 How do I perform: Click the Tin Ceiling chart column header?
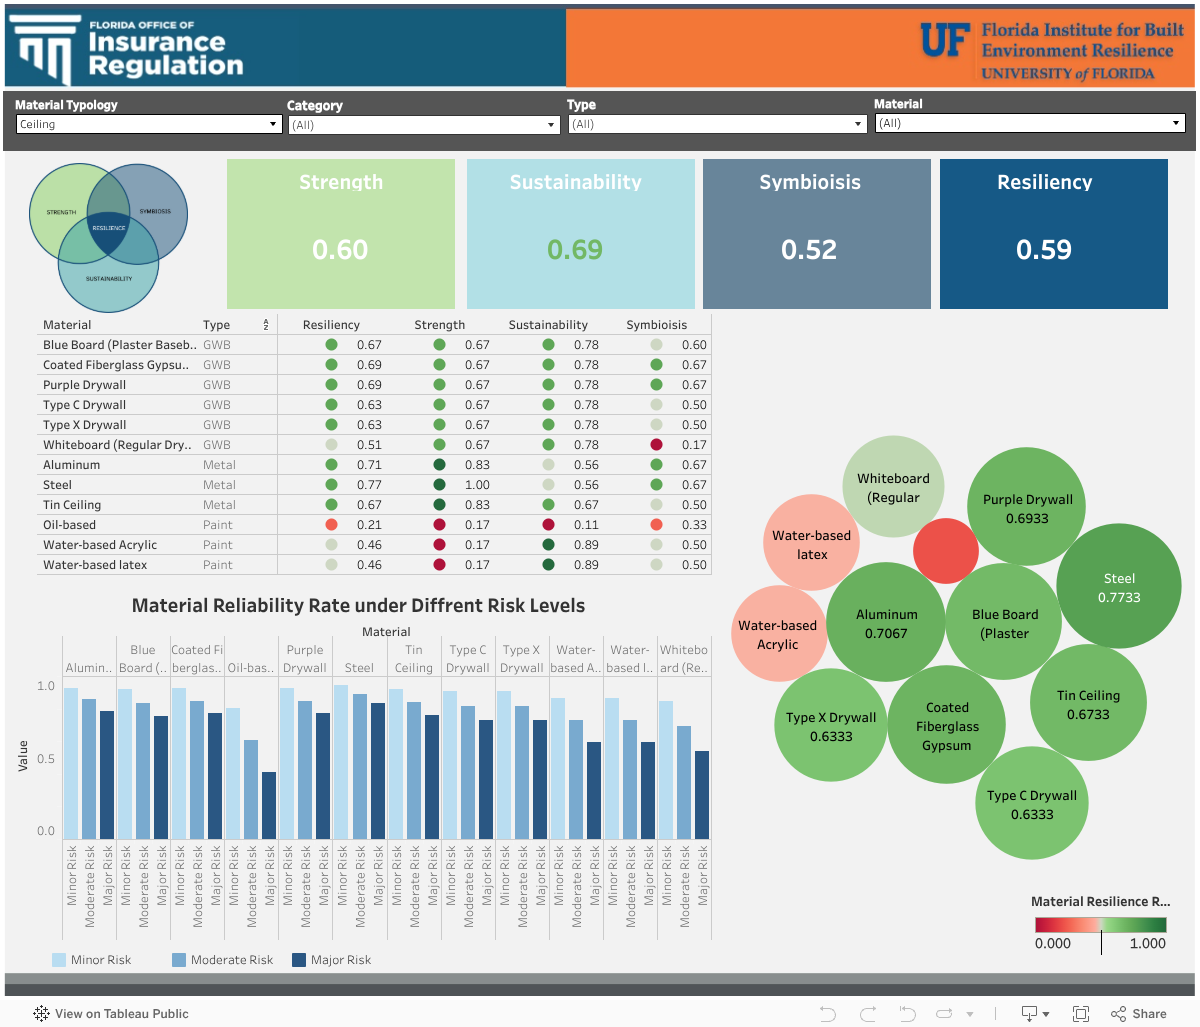414,659
